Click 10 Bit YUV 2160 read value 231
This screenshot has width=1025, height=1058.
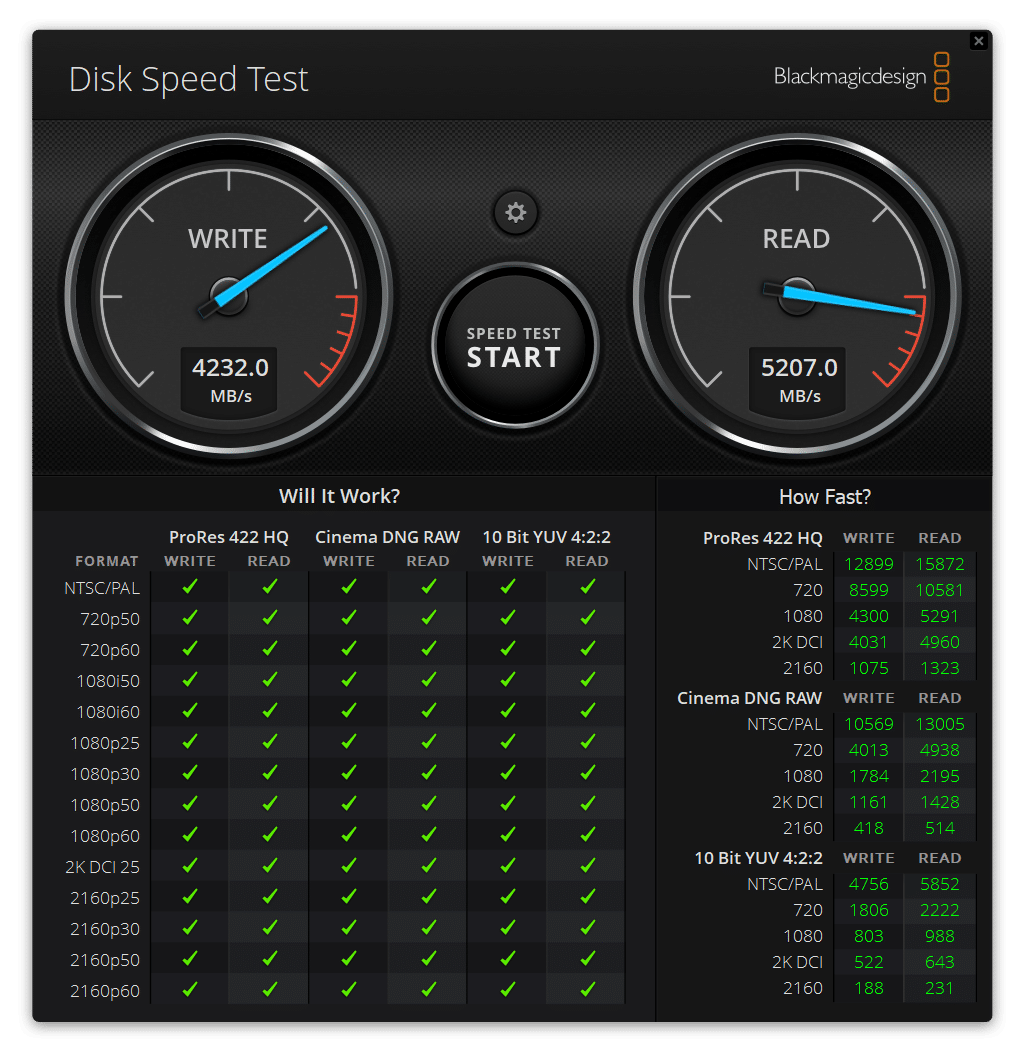[x=939, y=988]
